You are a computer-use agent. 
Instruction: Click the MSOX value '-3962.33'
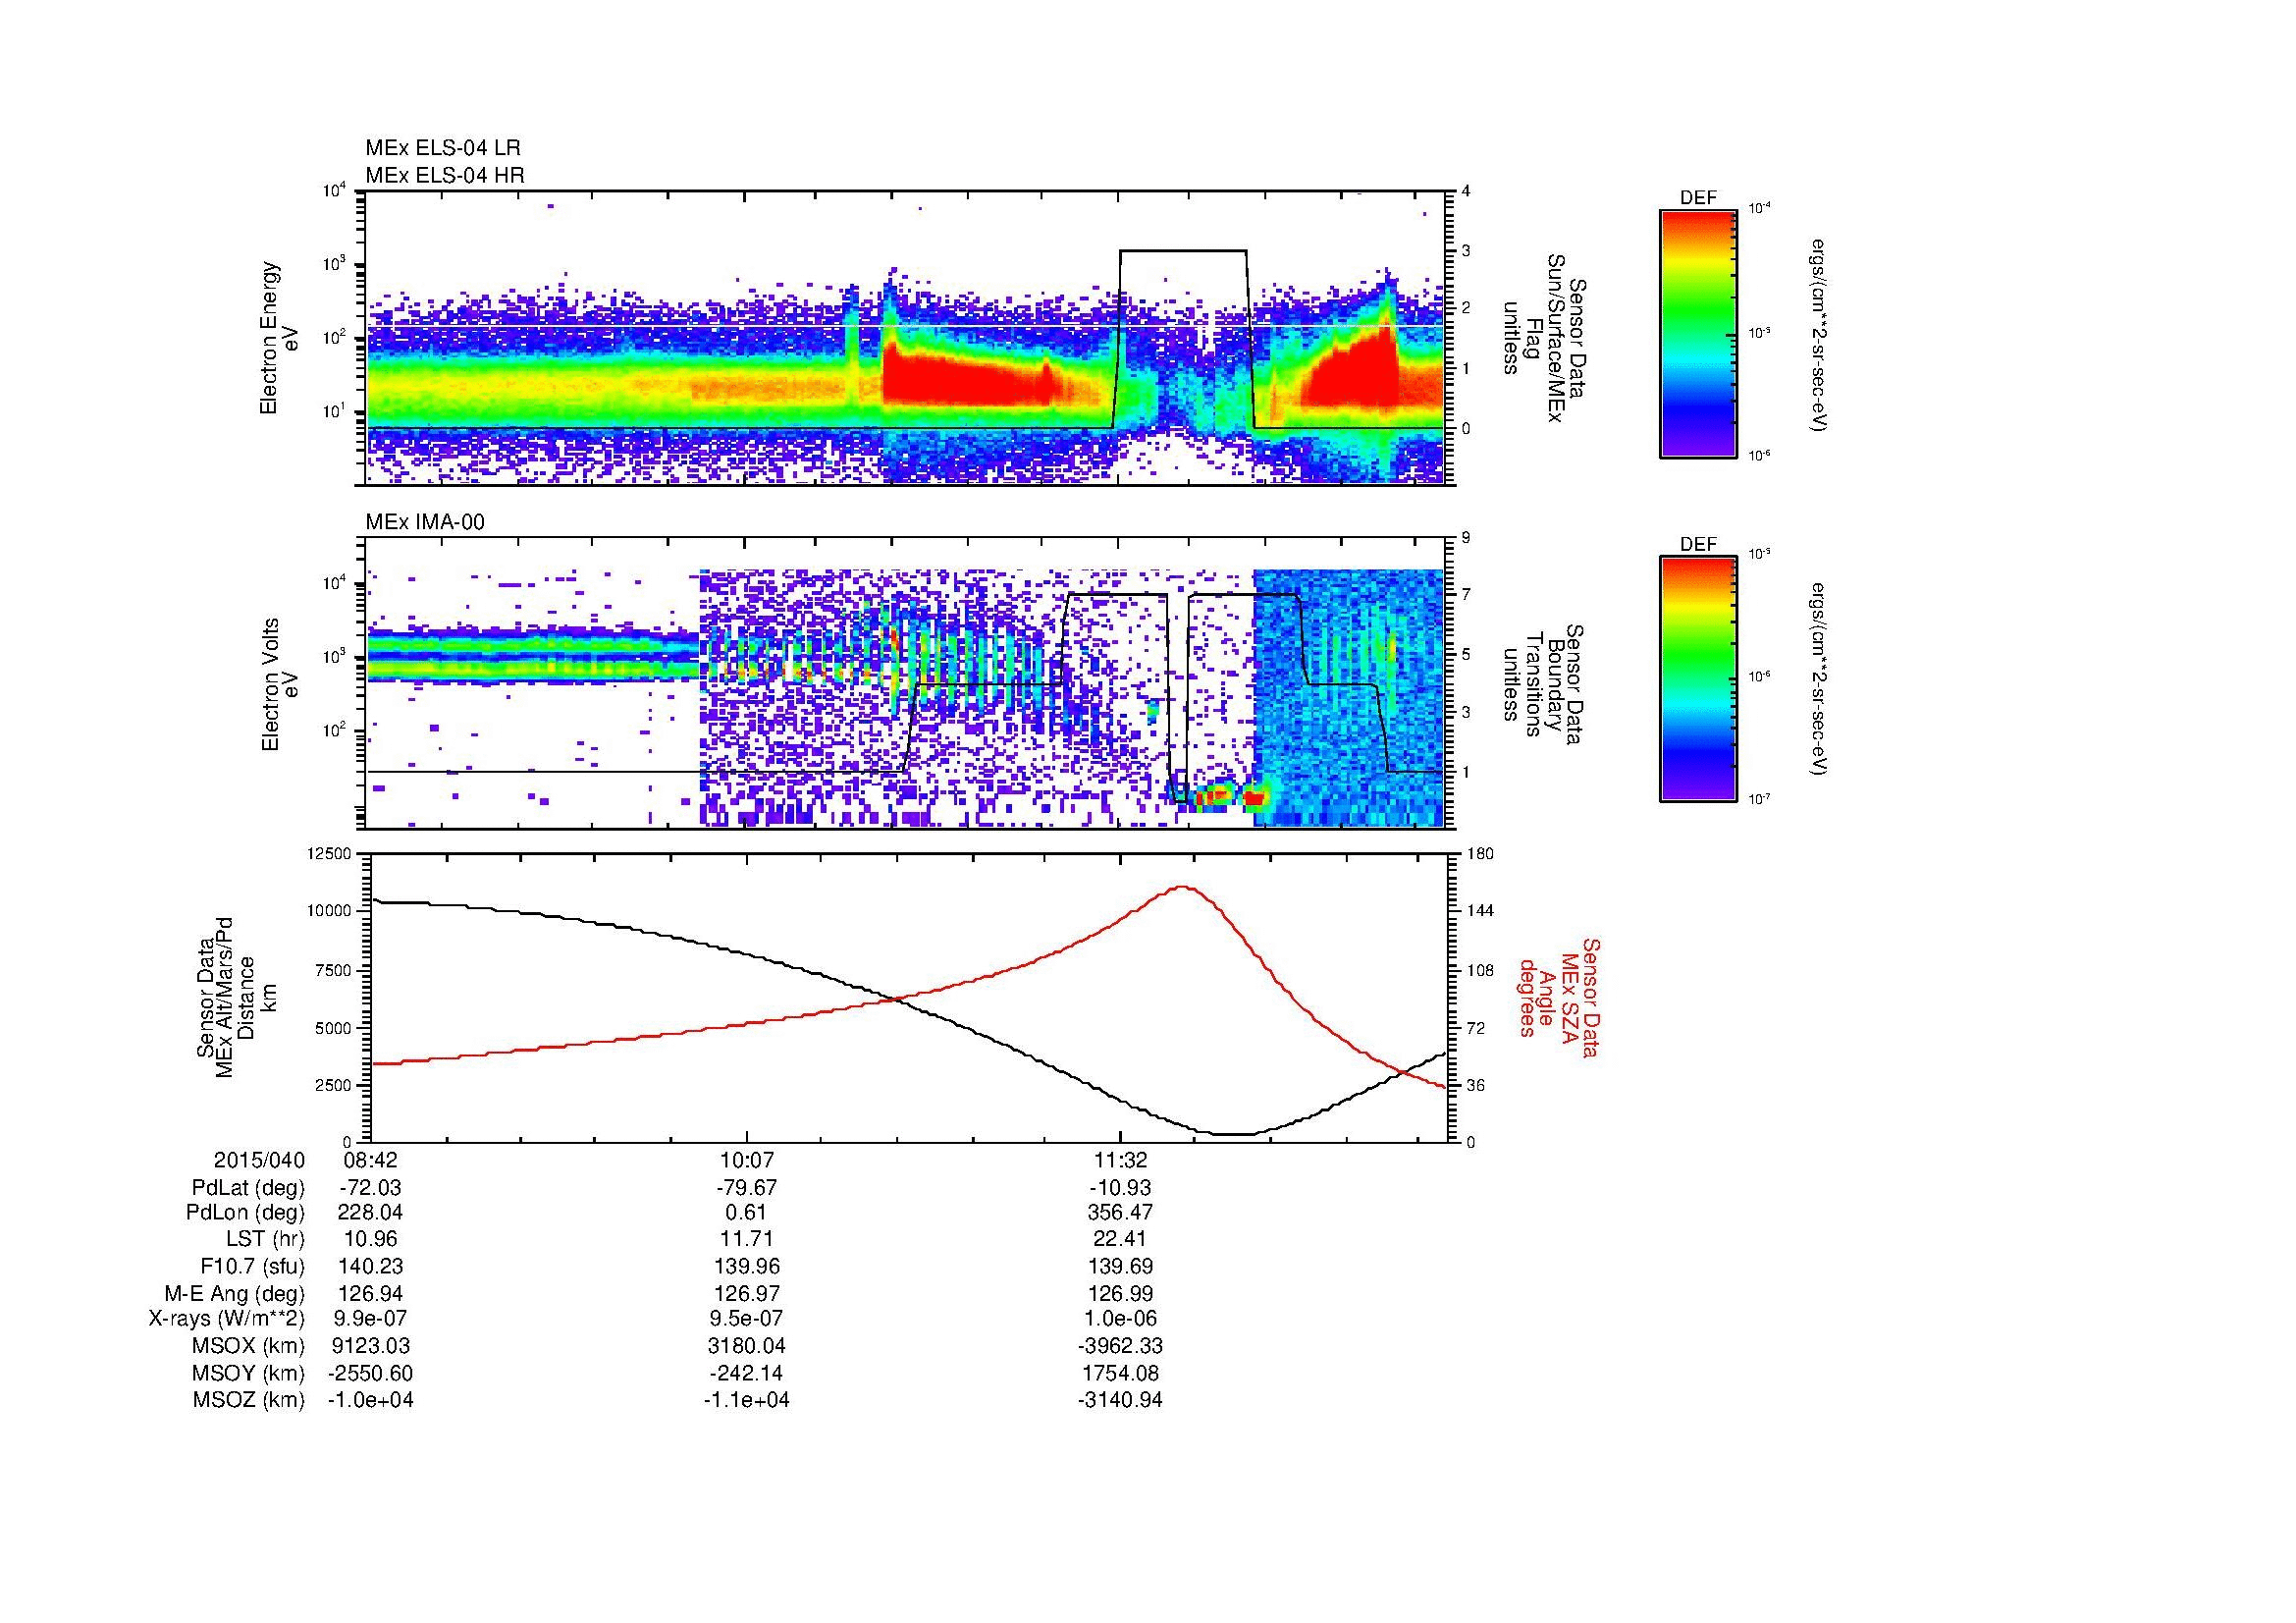coord(1120,1346)
